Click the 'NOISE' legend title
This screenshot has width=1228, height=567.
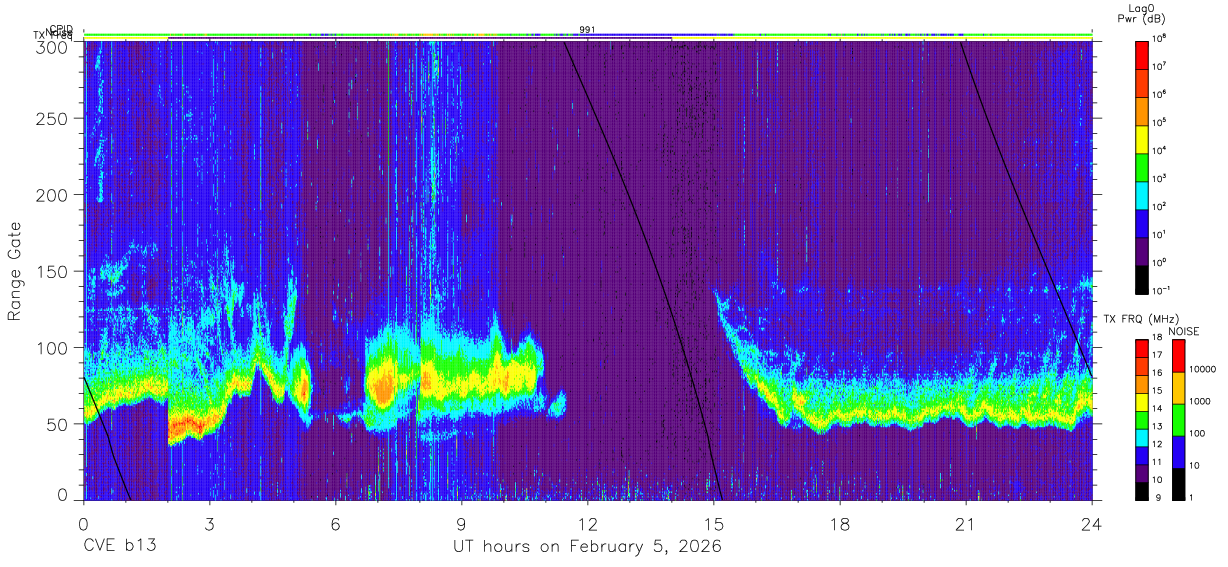click(x=1183, y=329)
